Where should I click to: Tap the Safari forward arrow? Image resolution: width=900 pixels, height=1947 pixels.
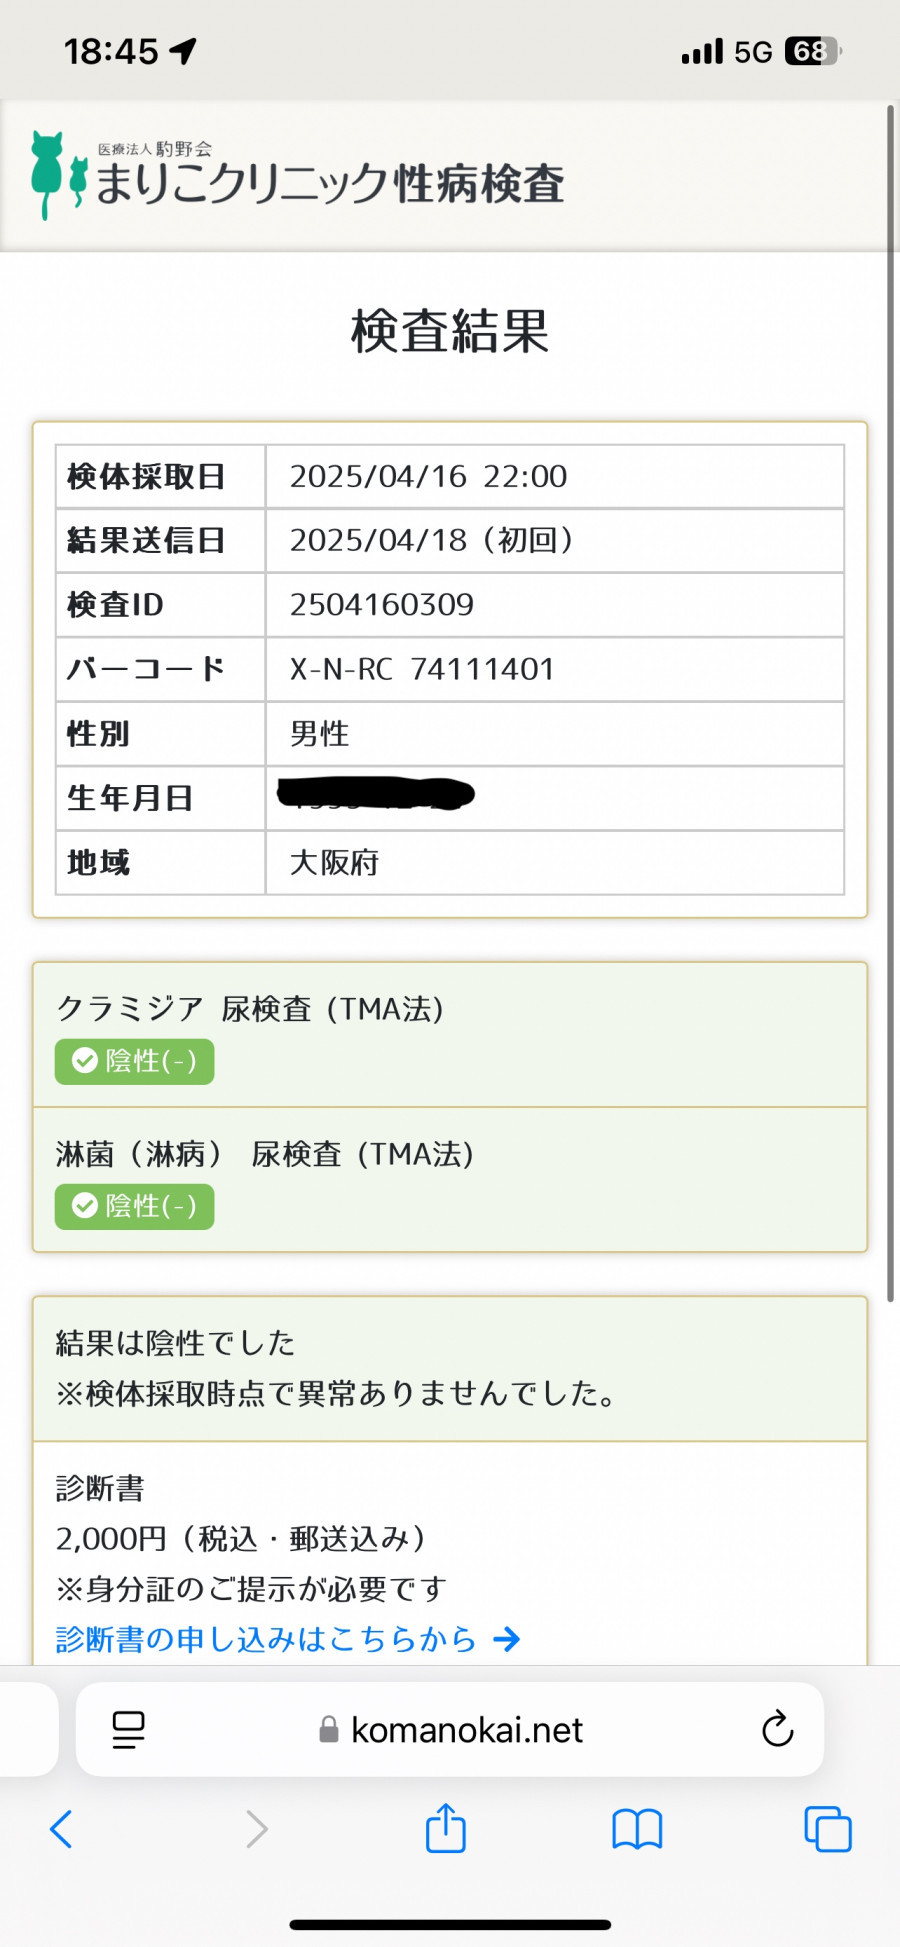click(257, 1829)
